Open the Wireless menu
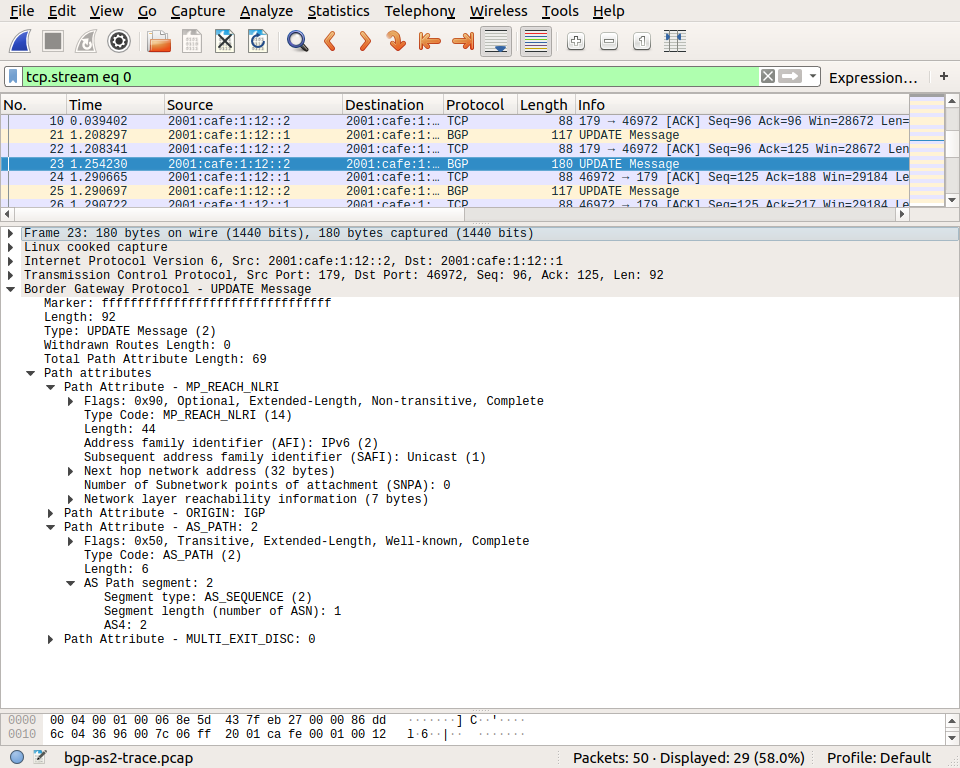960x768 pixels. point(498,11)
